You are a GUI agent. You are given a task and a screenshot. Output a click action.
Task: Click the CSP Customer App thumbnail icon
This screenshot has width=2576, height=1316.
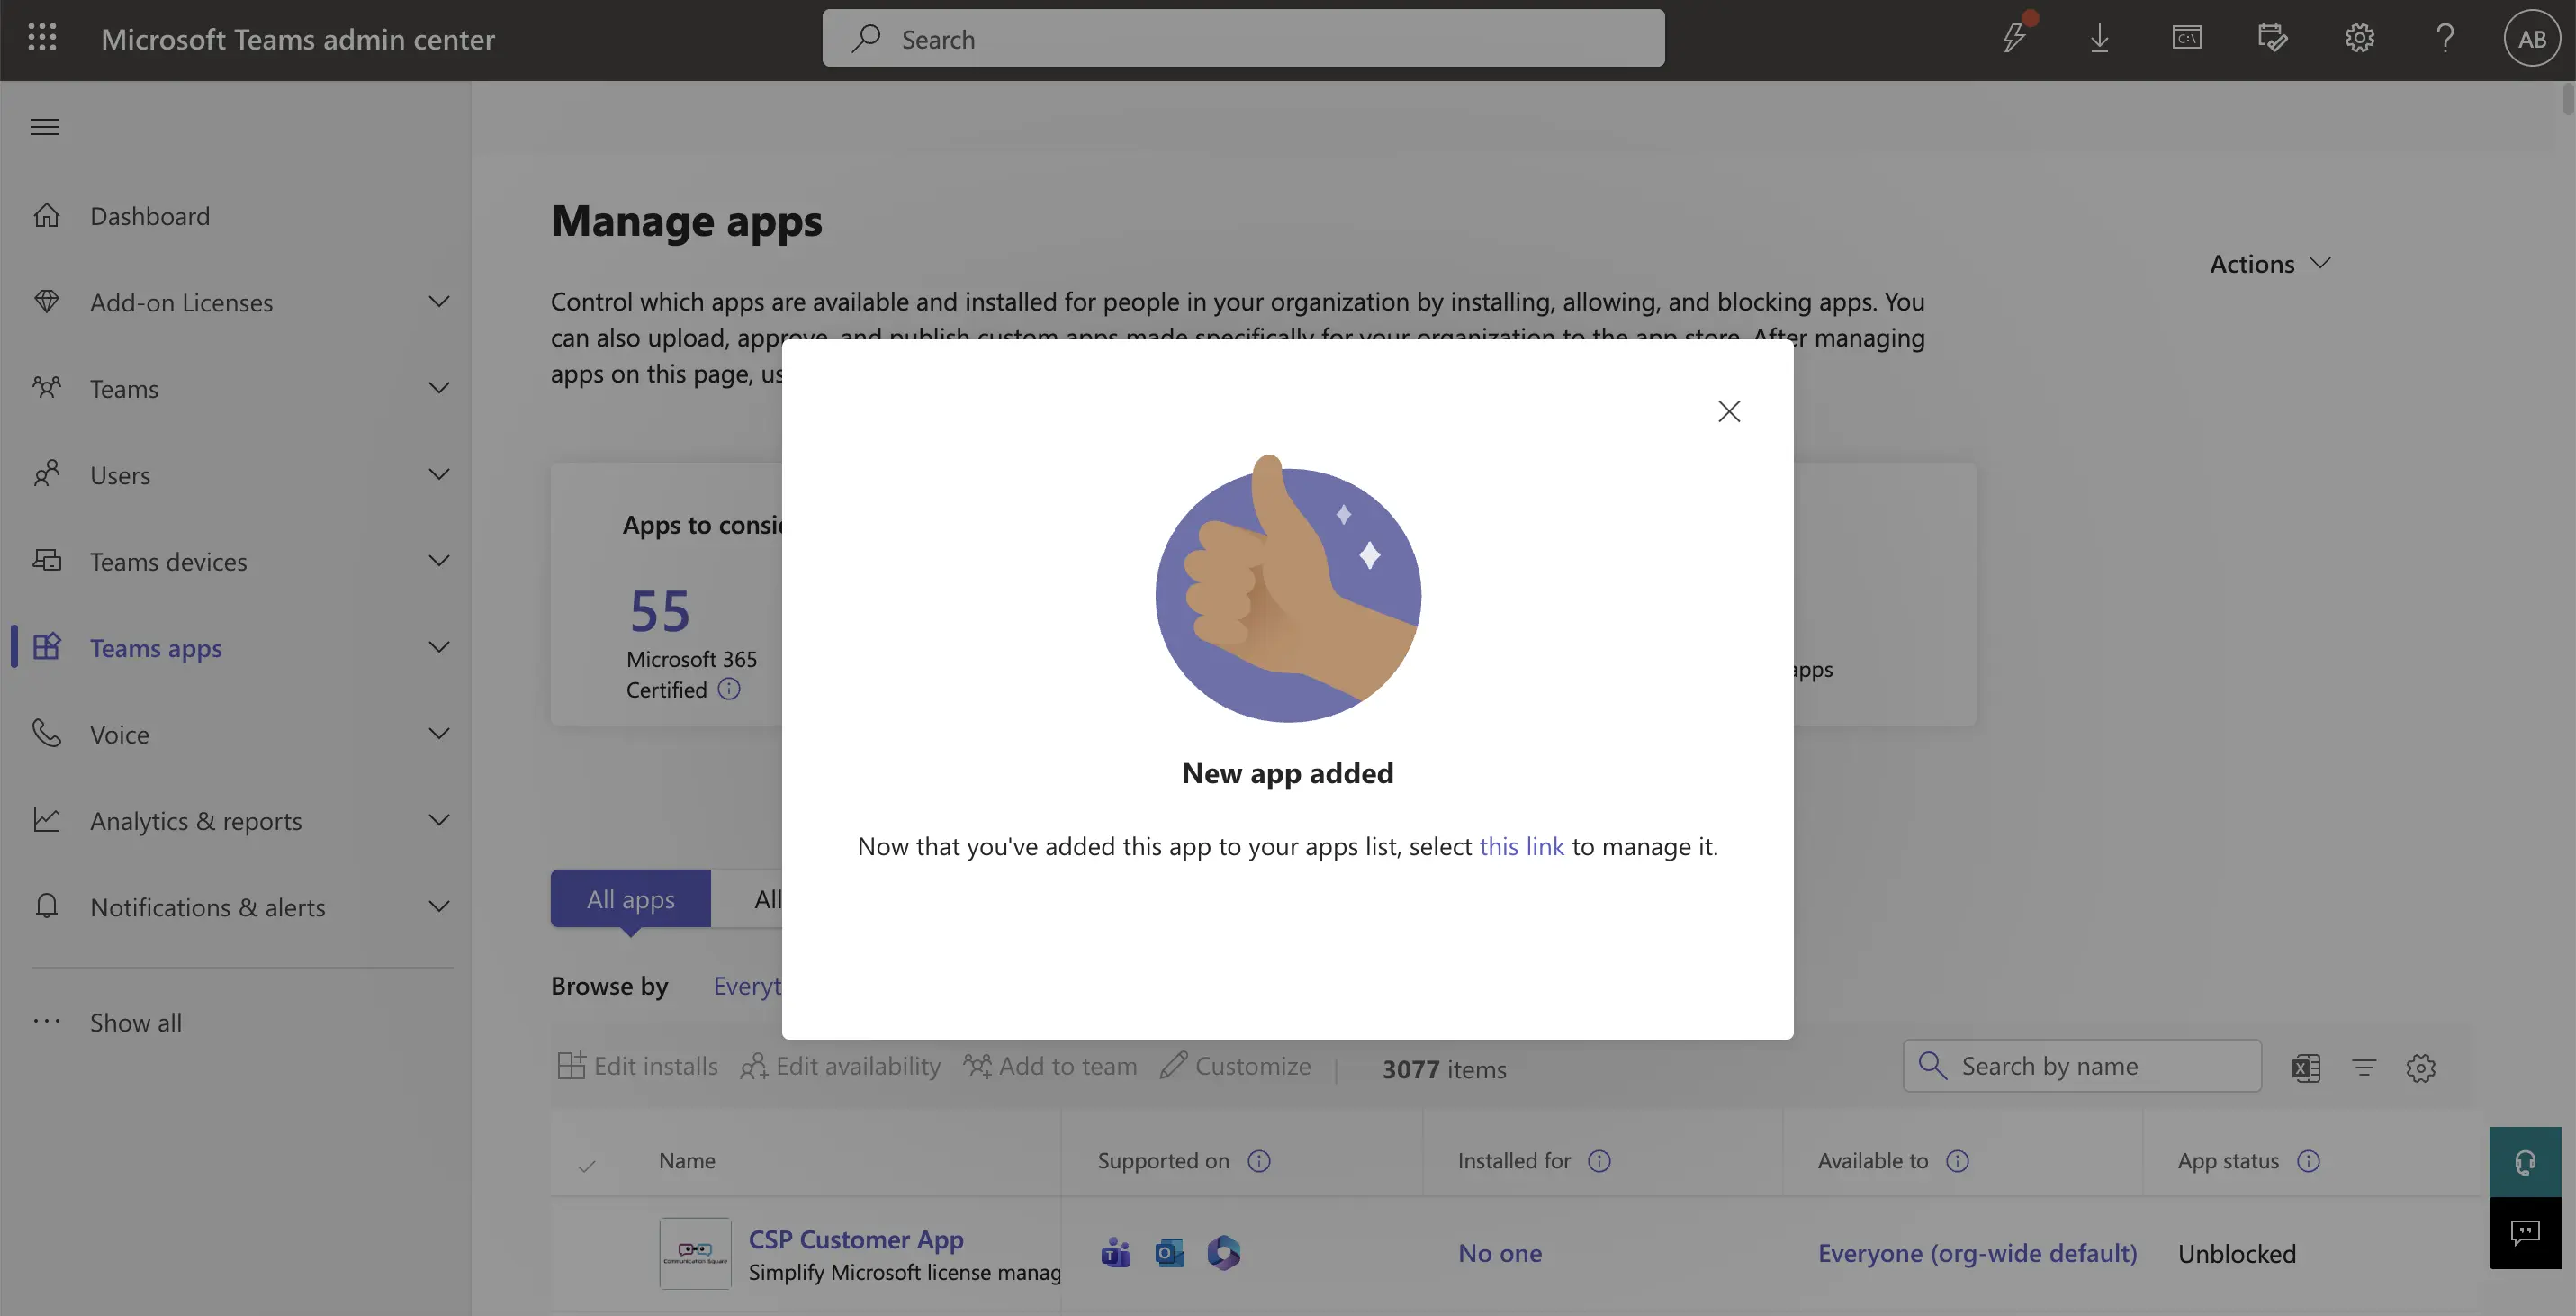[695, 1253]
